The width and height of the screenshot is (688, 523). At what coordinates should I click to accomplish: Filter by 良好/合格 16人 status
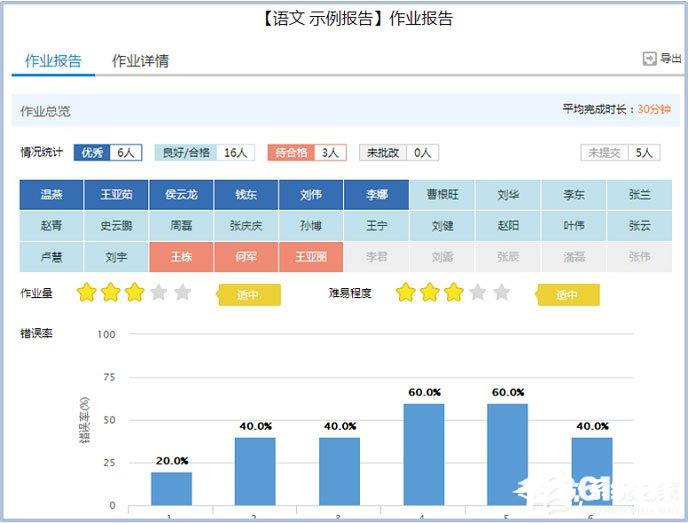pos(204,152)
